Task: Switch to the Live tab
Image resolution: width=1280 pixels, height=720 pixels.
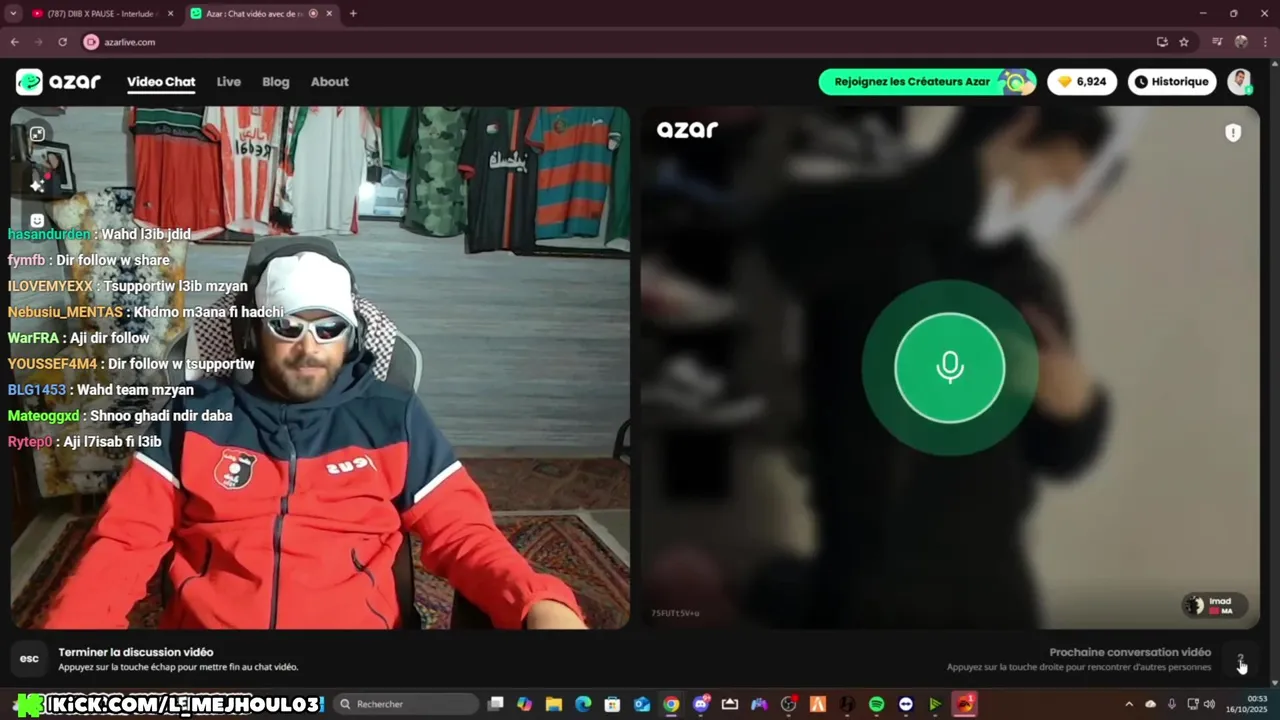Action: (x=229, y=82)
